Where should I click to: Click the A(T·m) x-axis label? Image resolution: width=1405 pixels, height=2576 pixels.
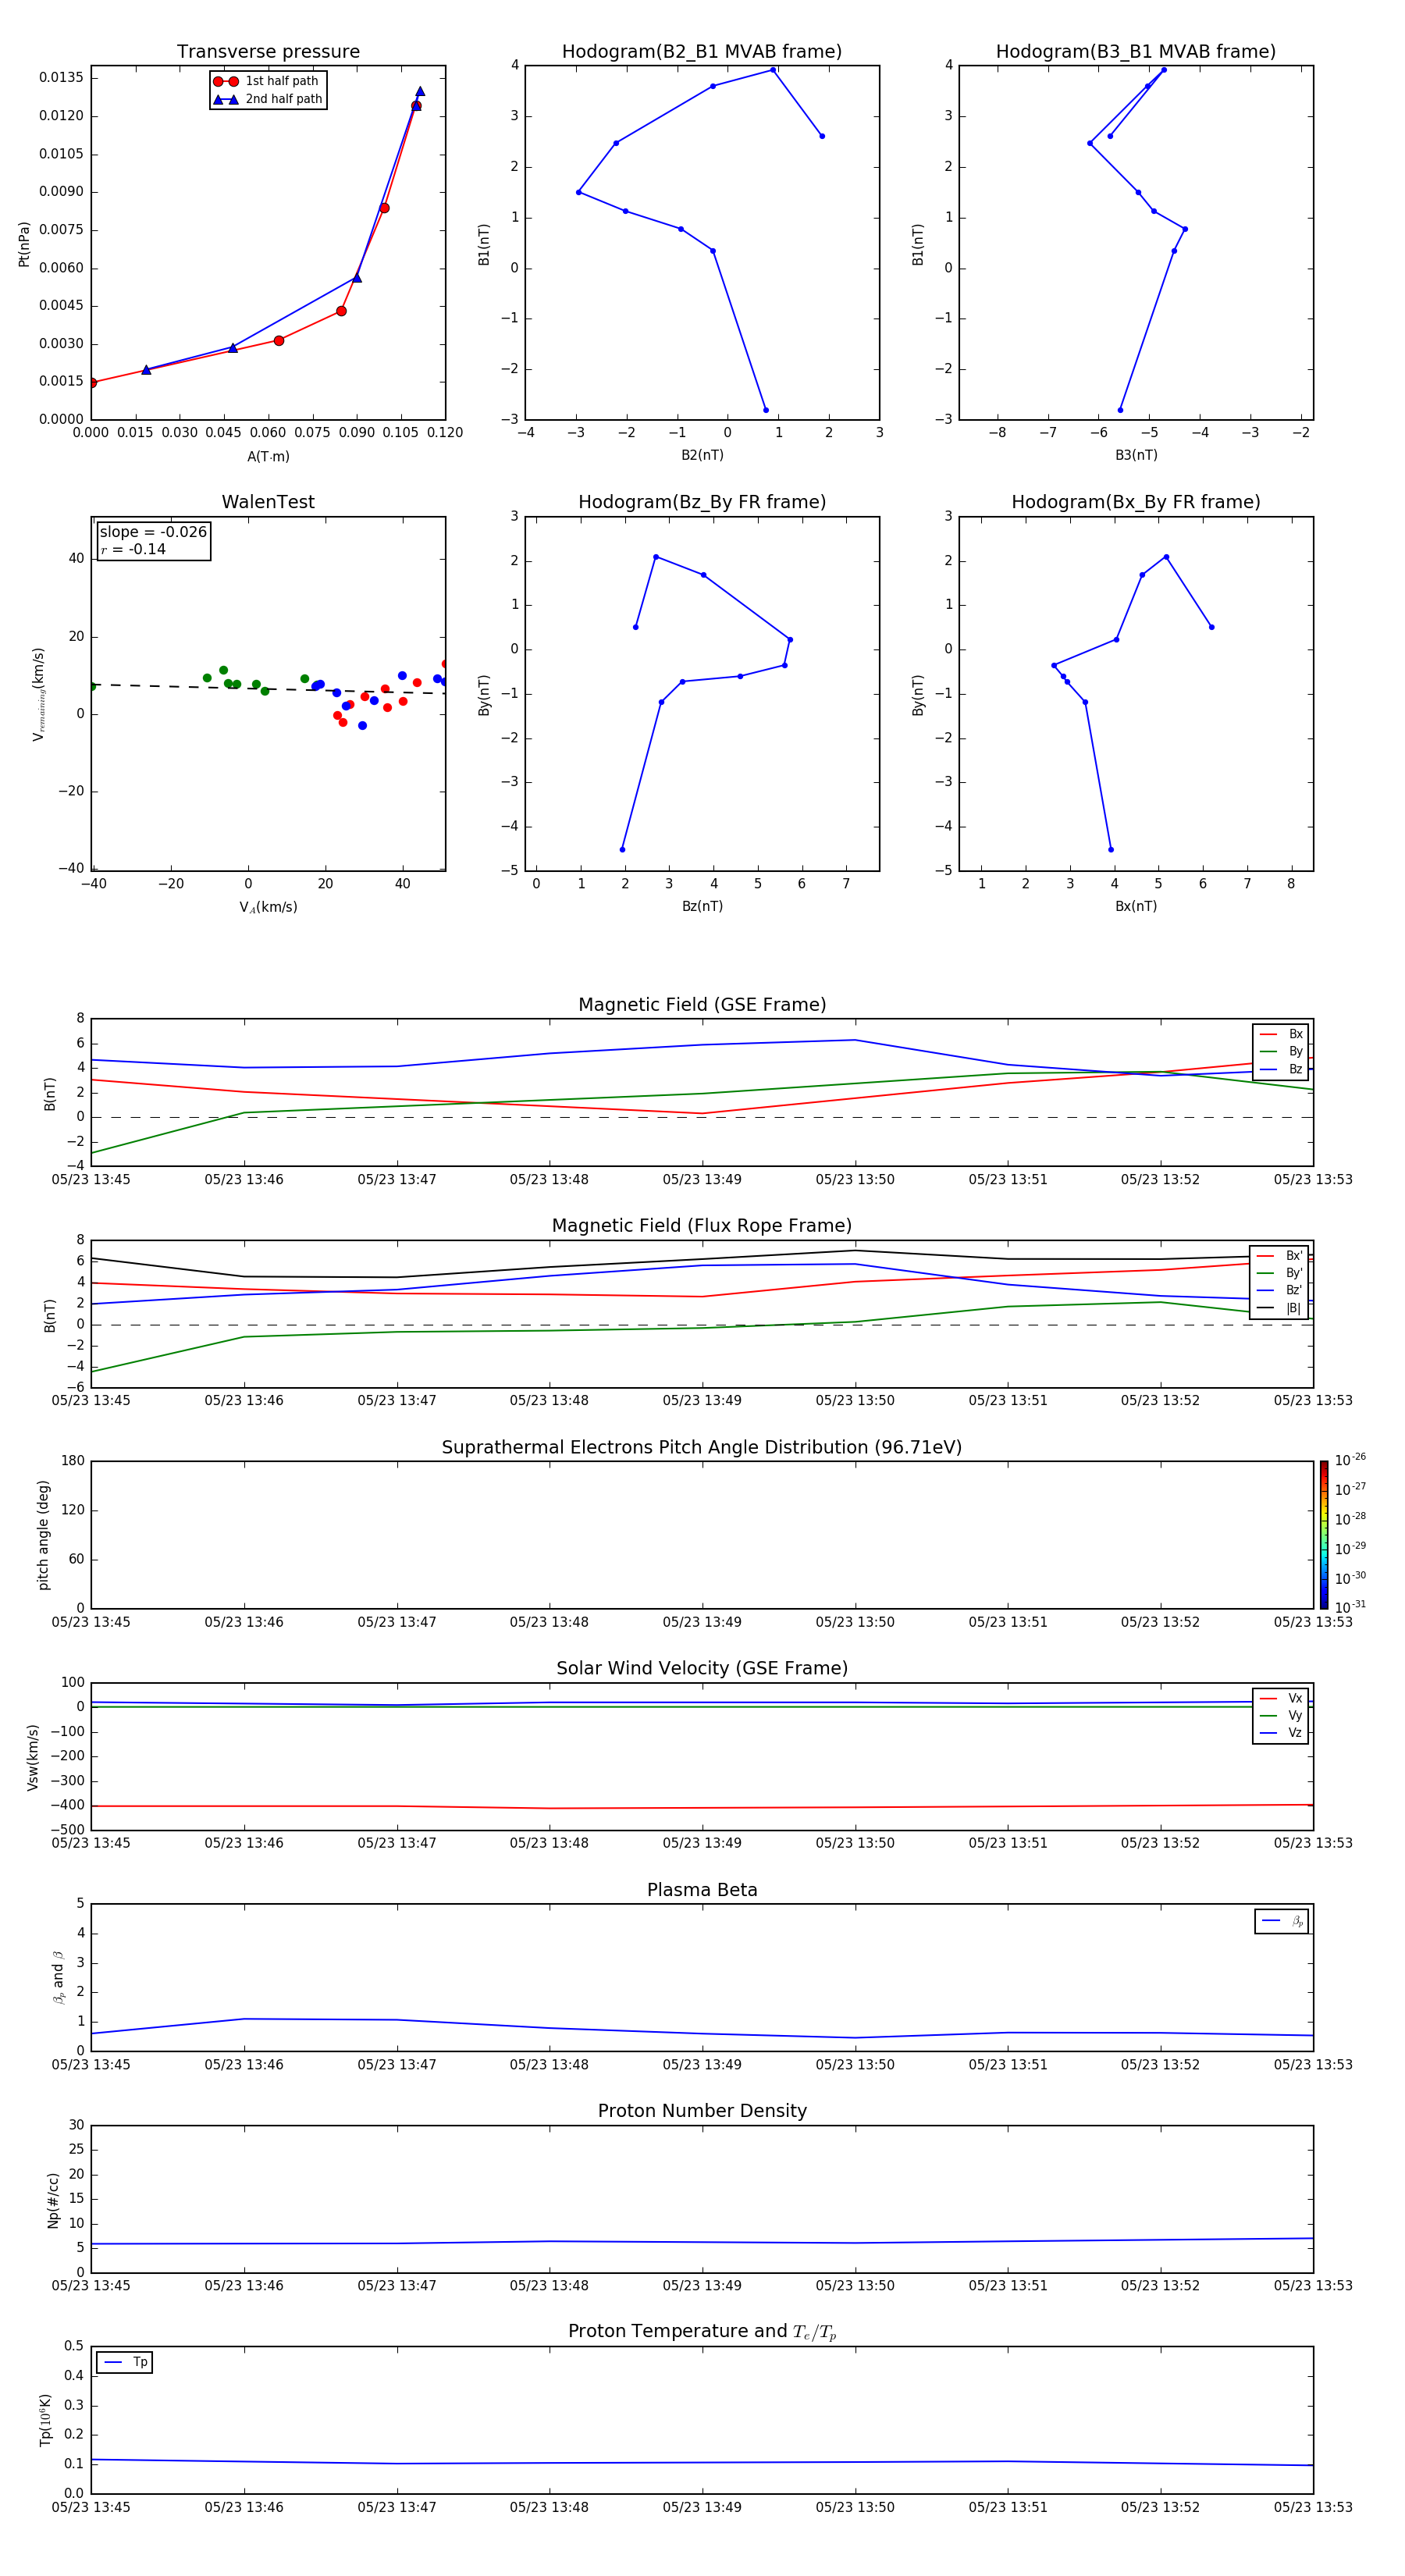click(268, 457)
